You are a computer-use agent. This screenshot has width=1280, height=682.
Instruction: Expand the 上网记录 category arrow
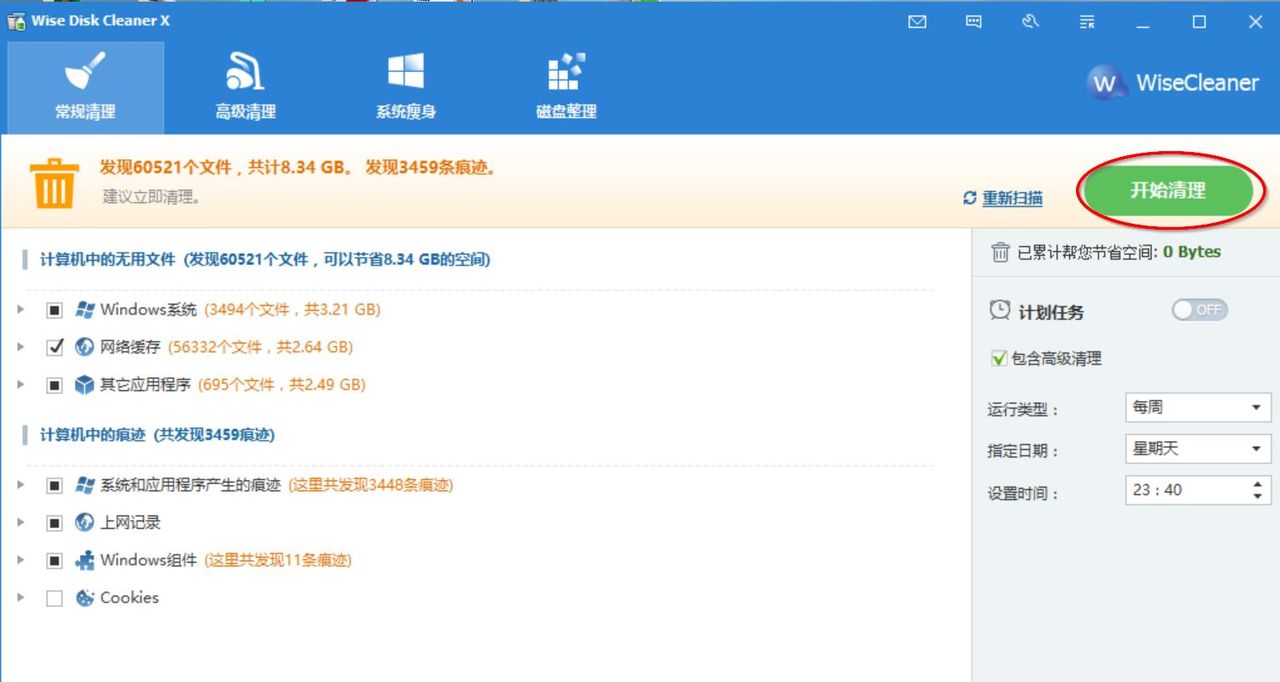(22, 523)
